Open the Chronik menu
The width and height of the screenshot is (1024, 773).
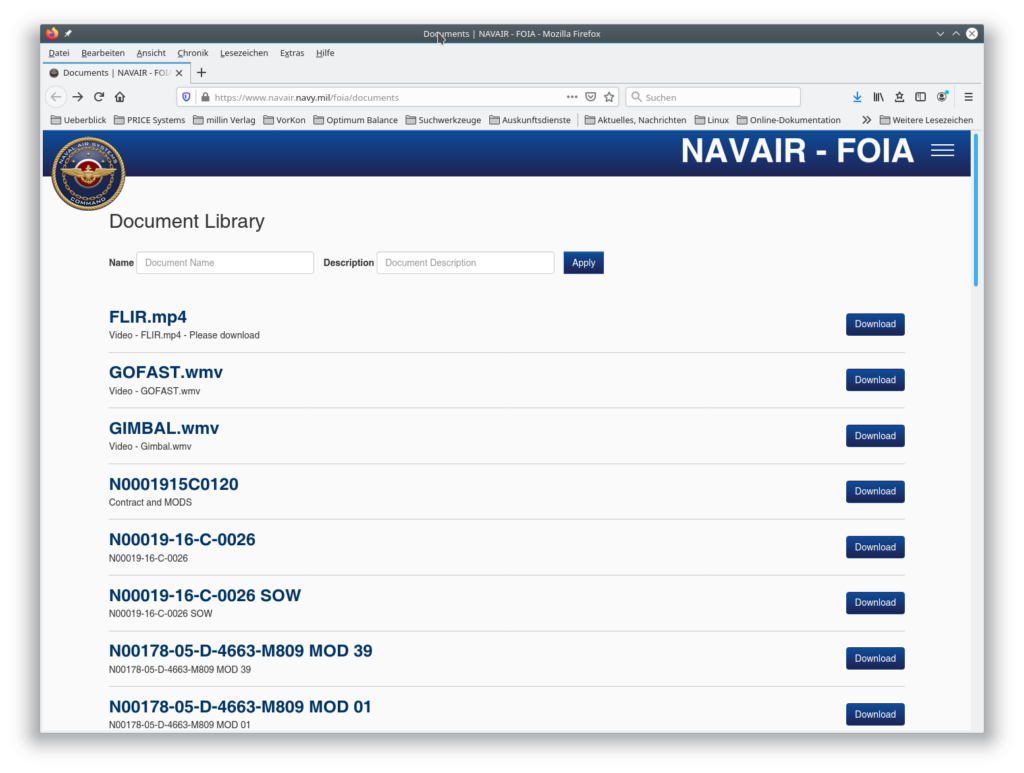coord(193,53)
